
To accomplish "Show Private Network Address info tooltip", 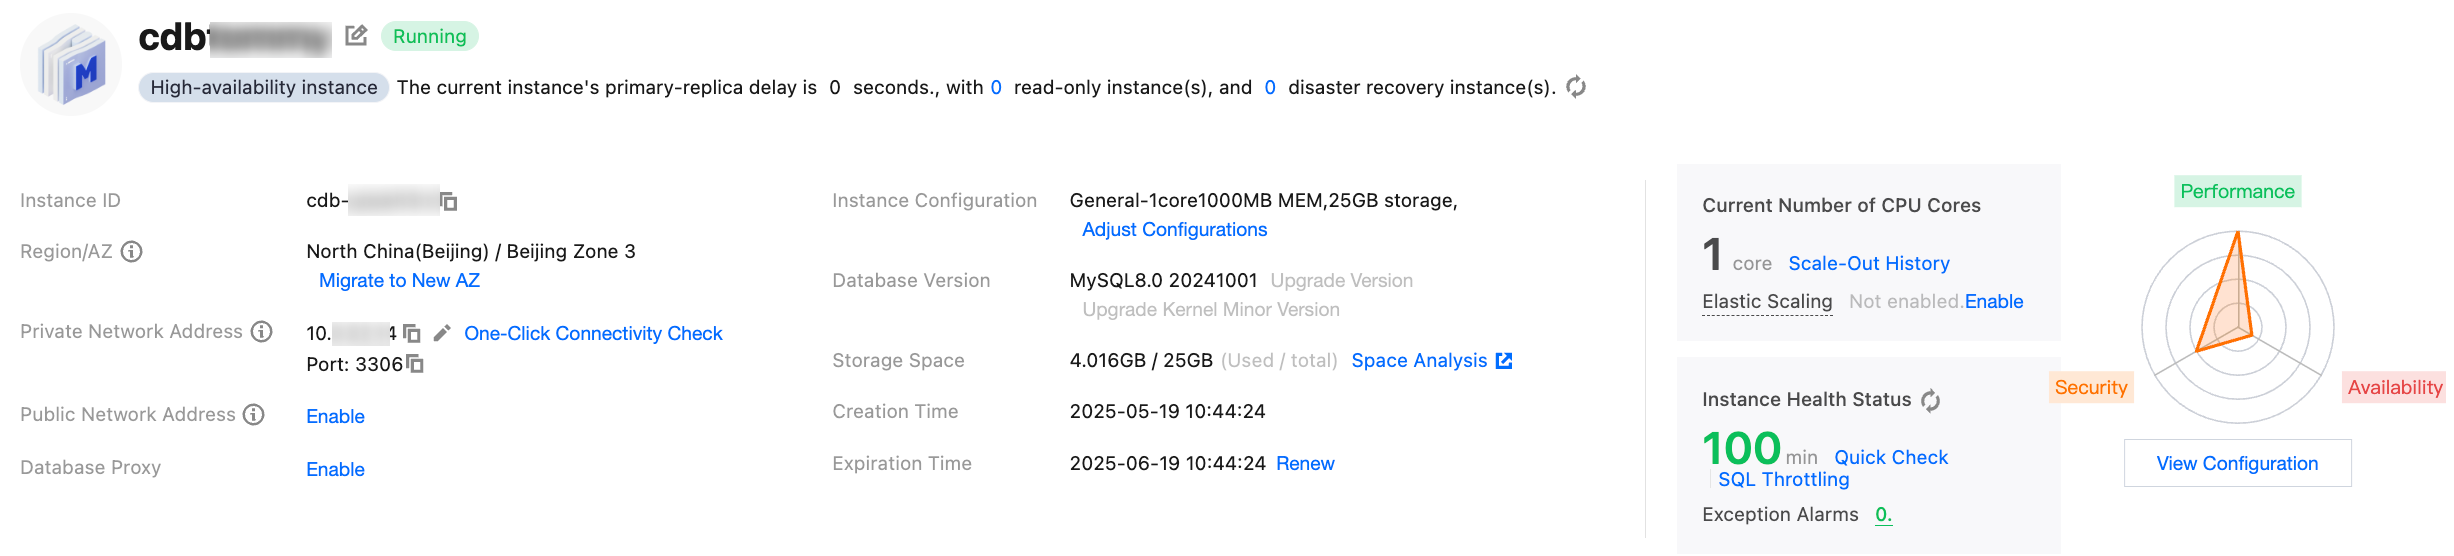I will point(262,332).
